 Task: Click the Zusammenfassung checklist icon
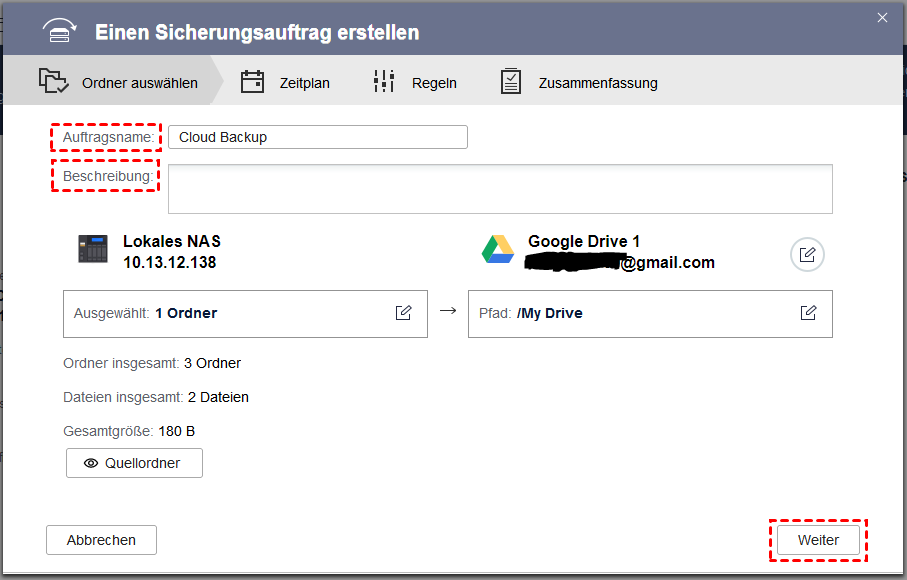(x=511, y=82)
